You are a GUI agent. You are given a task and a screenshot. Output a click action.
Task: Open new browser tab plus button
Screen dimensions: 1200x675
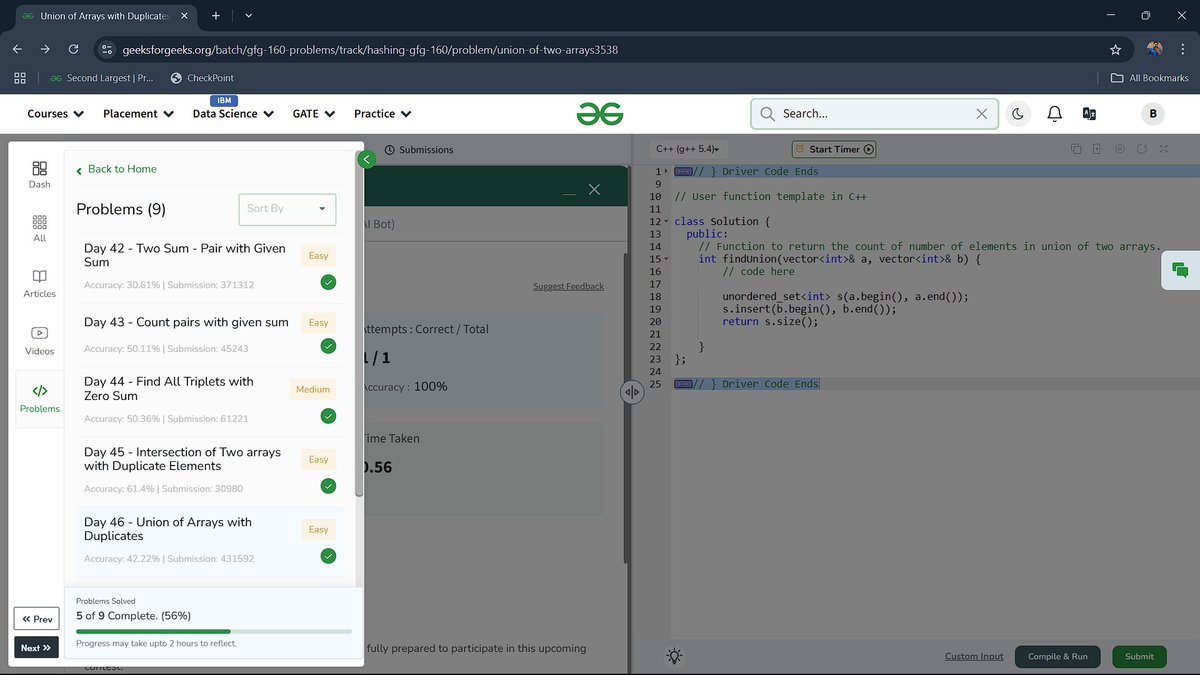215,16
